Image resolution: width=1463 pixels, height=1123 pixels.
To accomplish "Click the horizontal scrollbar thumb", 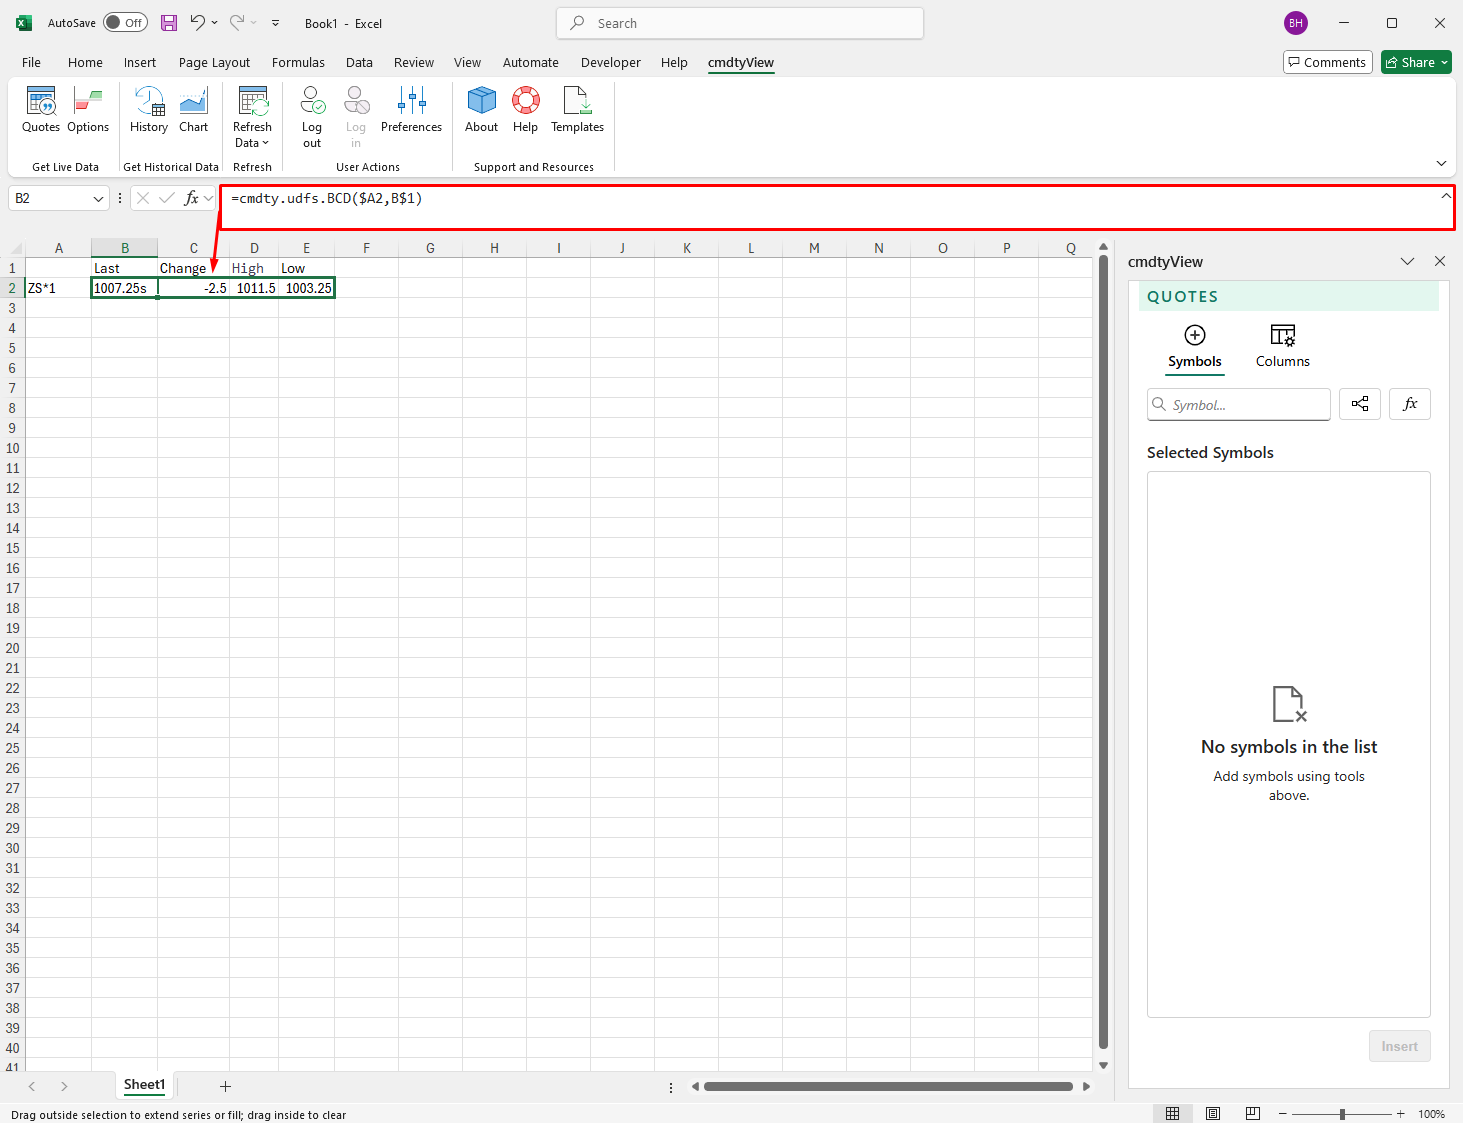I will [x=888, y=1086].
